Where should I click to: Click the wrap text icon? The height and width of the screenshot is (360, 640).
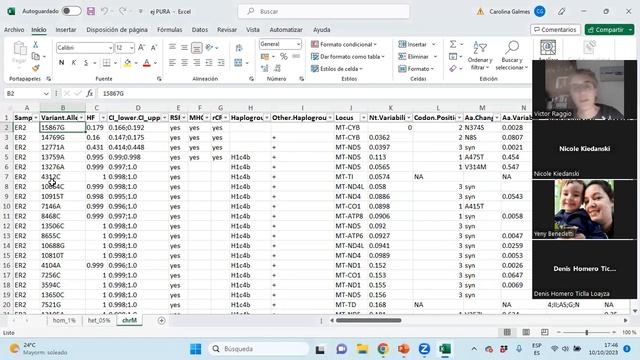pos(239,48)
